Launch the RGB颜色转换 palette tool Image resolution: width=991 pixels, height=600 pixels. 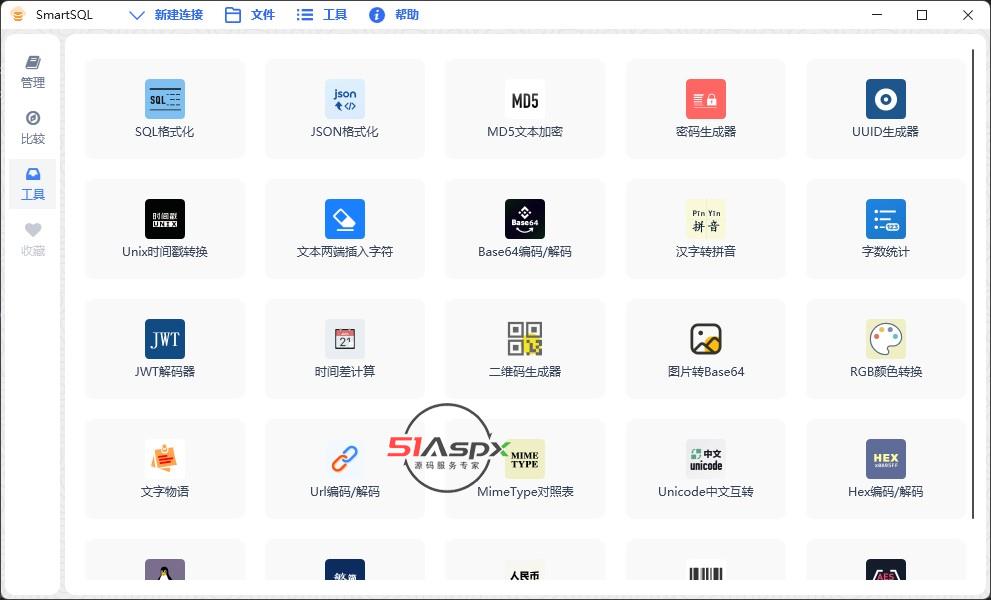point(885,348)
